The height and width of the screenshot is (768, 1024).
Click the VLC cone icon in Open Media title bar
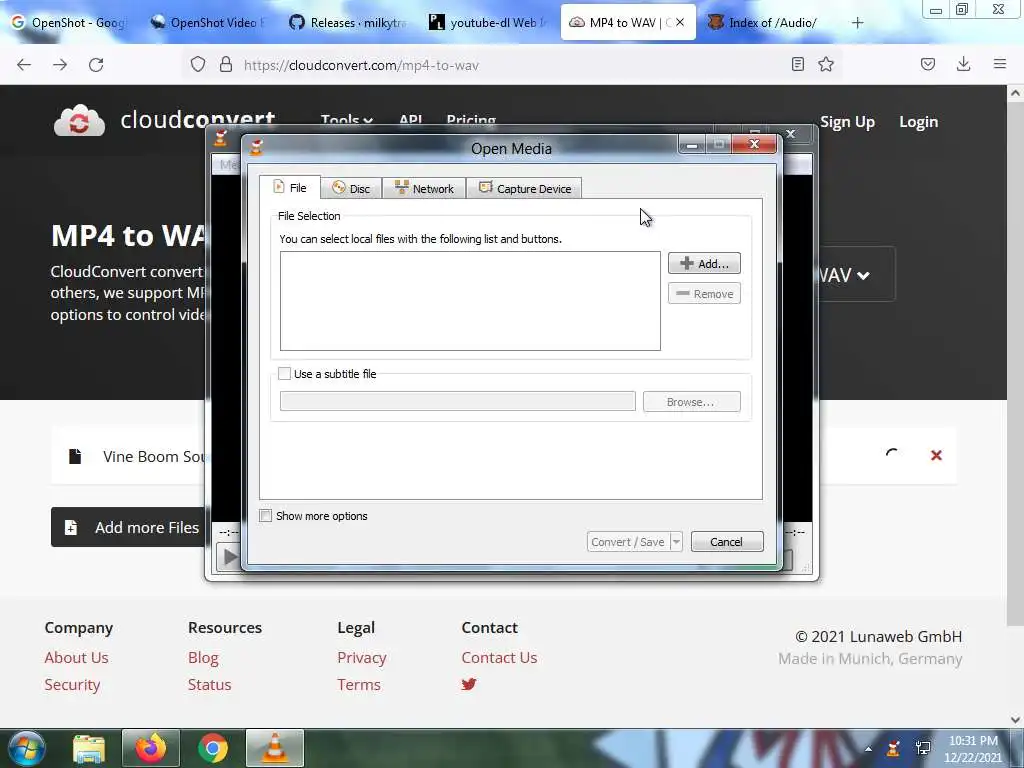pos(257,148)
